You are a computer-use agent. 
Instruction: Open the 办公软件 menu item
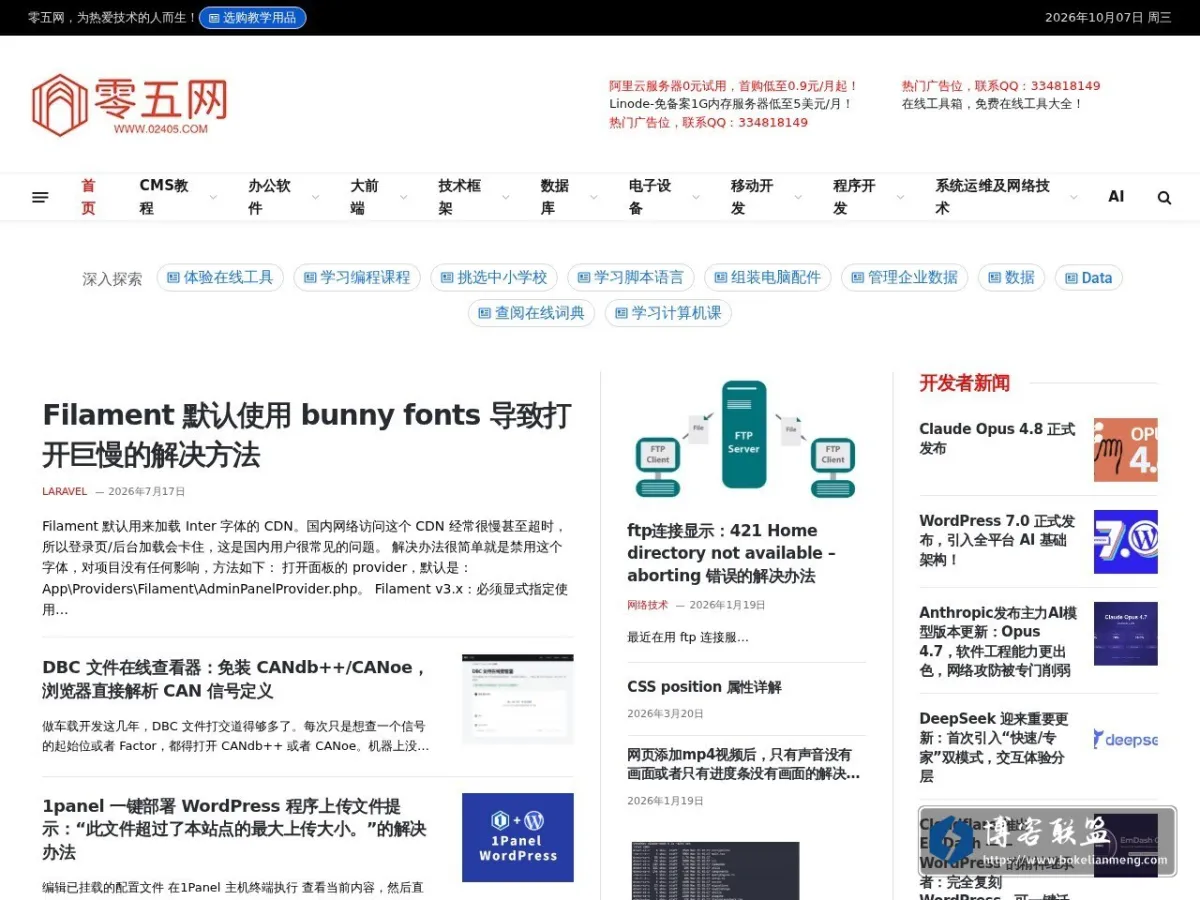269,197
